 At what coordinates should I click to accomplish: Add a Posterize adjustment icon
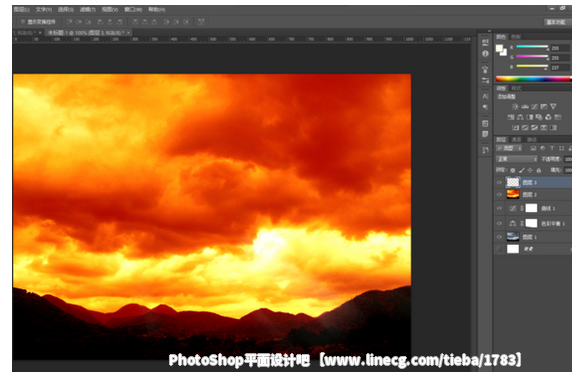(525, 128)
